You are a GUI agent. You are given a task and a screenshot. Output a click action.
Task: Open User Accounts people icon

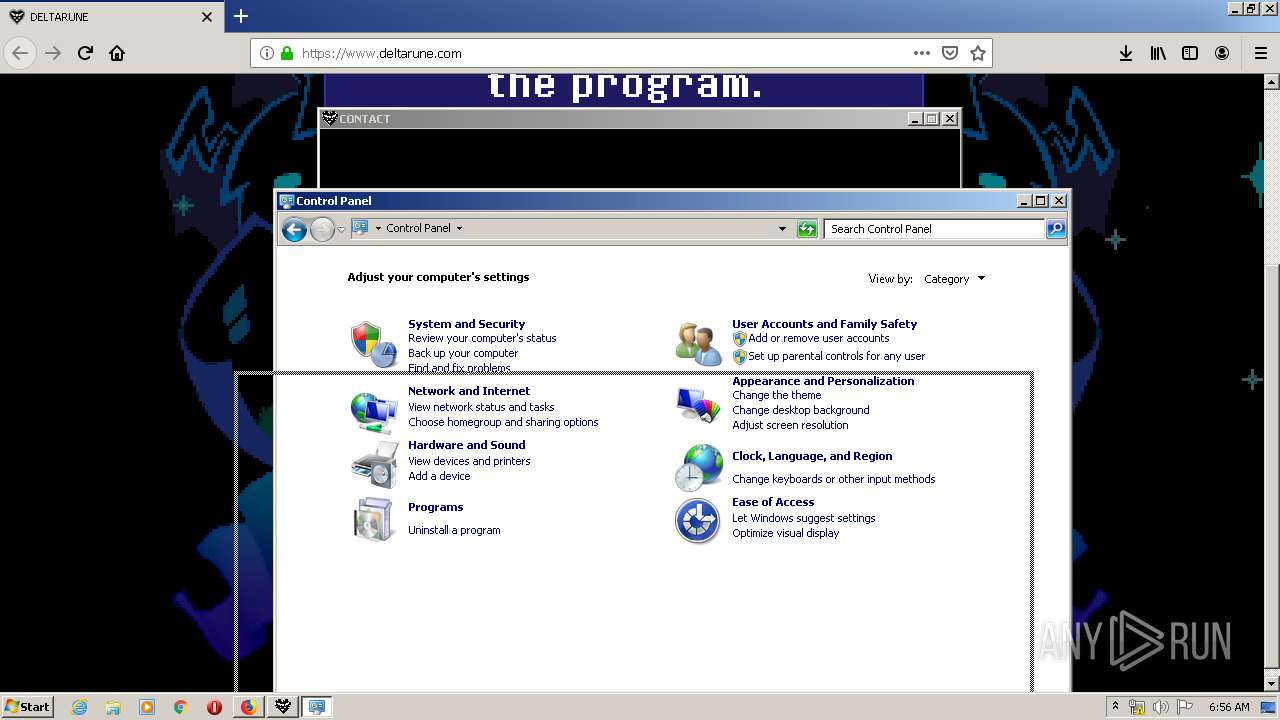click(x=698, y=344)
